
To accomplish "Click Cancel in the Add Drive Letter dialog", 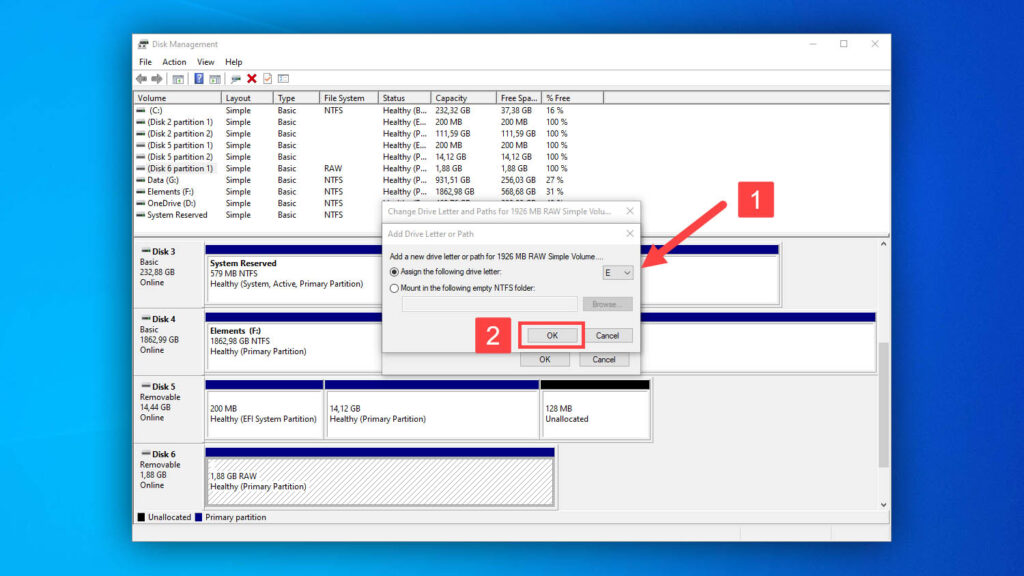I will click(608, 334).
